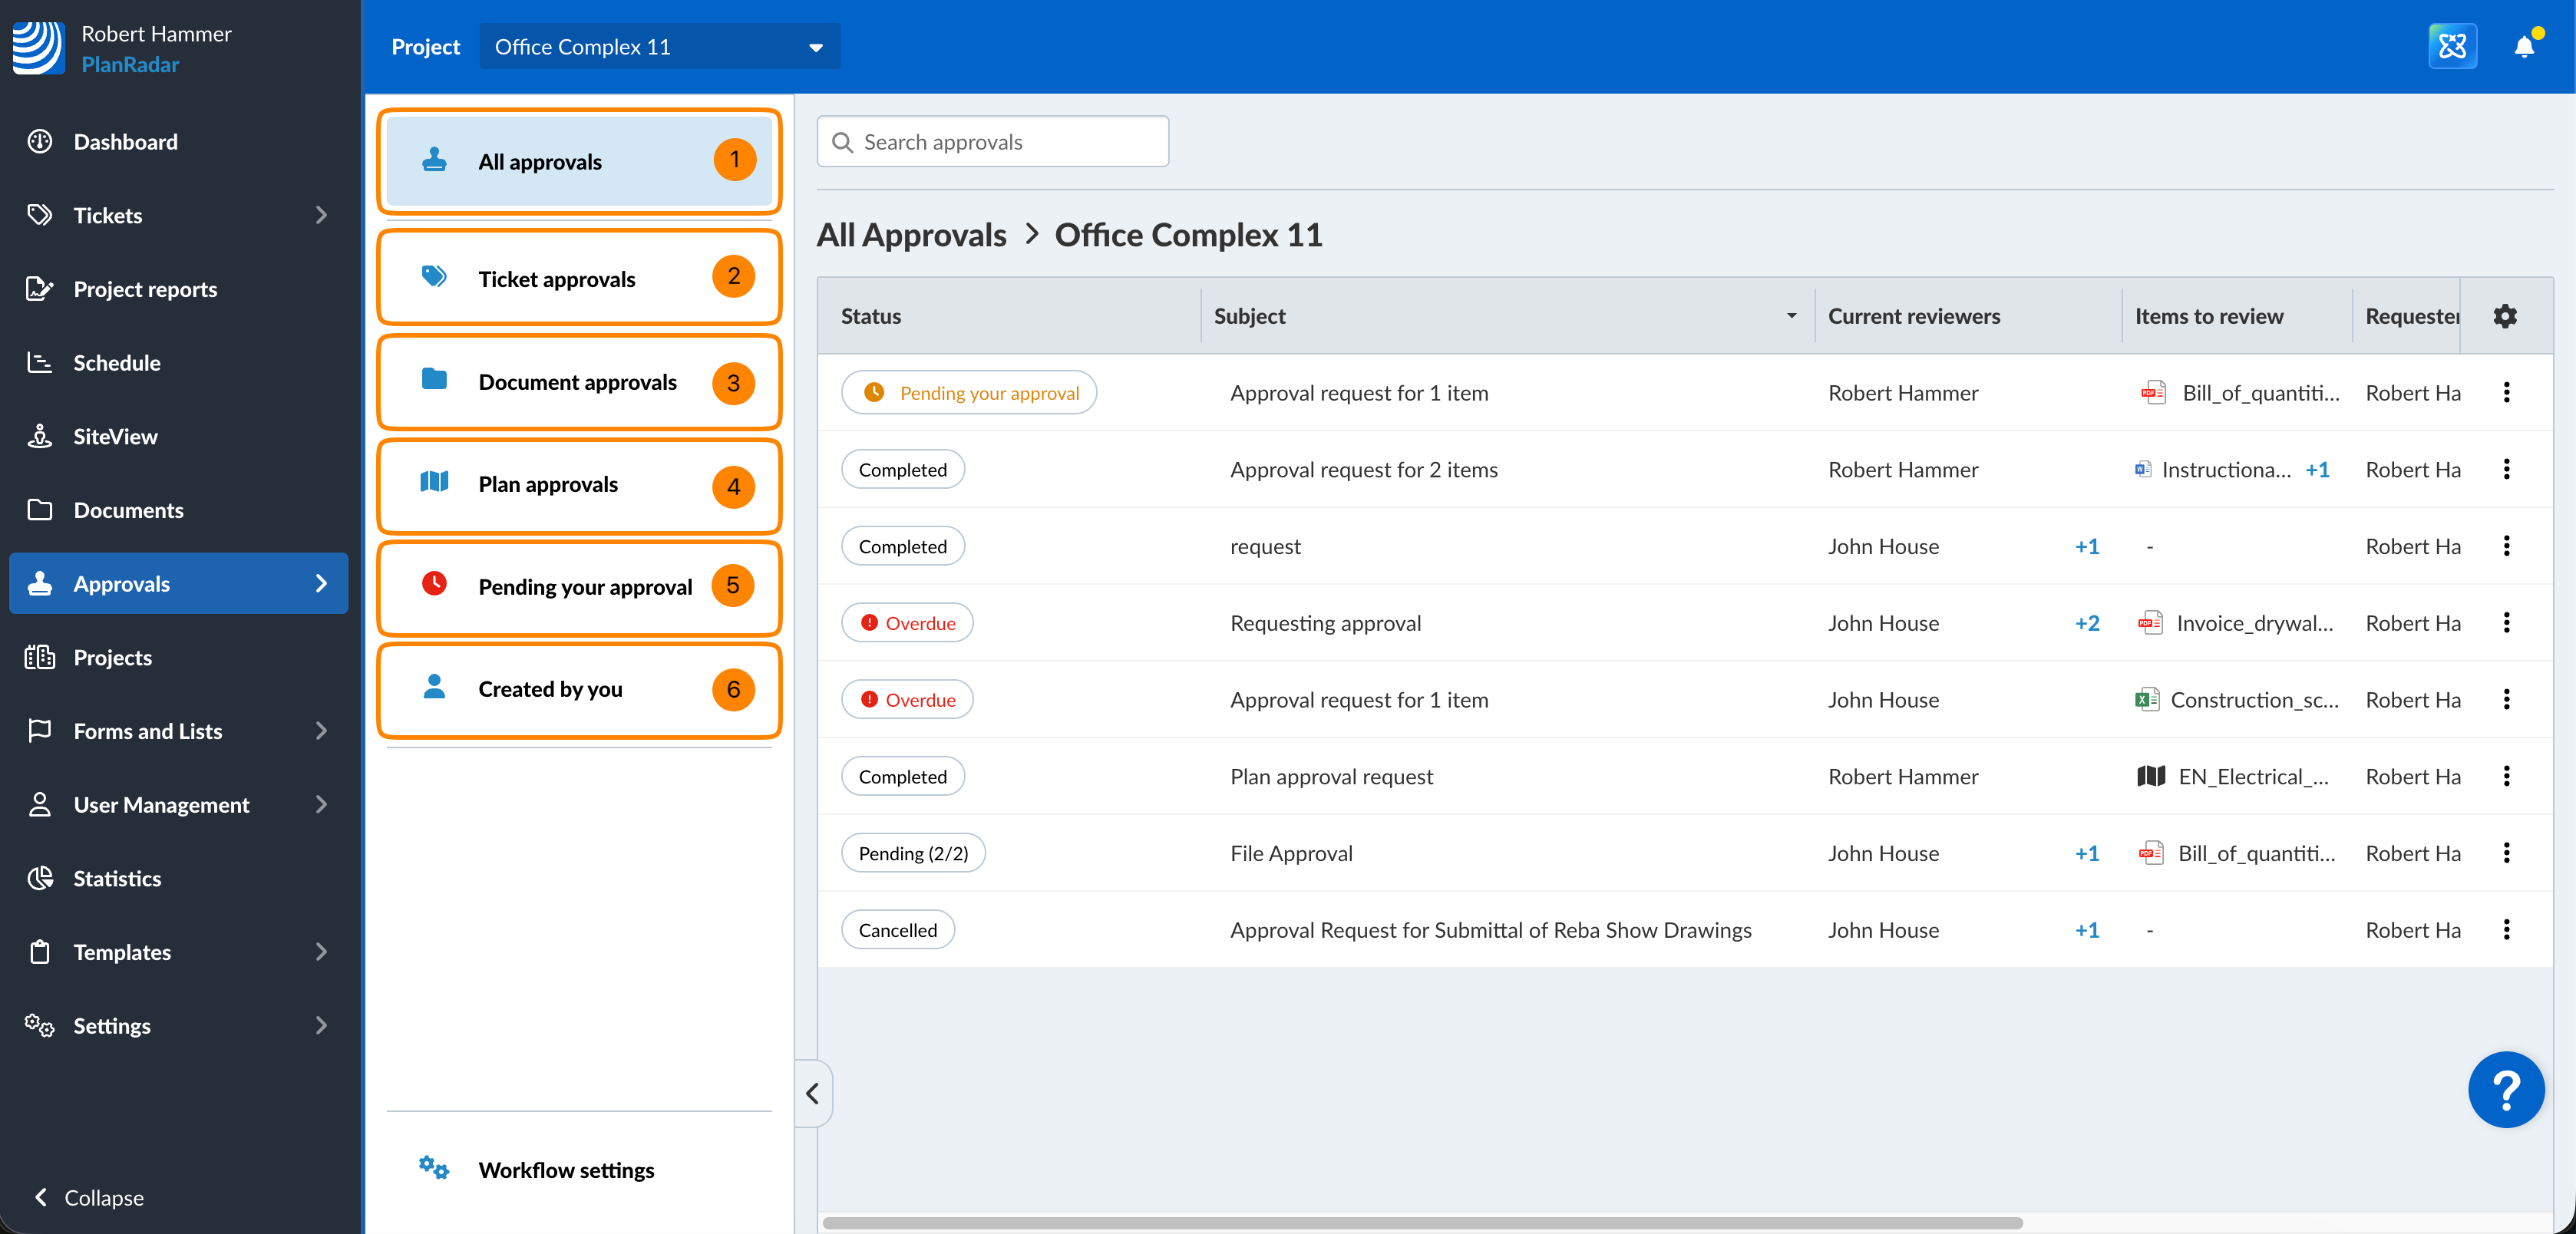2576x1234 pixels.
Task: Open Workflow settings gears icon
Action: point(434,1168)
